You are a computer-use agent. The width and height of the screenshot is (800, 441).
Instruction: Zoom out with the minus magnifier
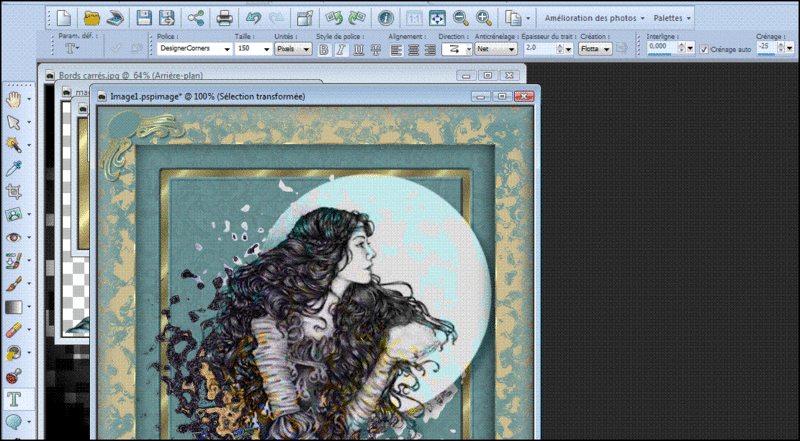[460, 18]
